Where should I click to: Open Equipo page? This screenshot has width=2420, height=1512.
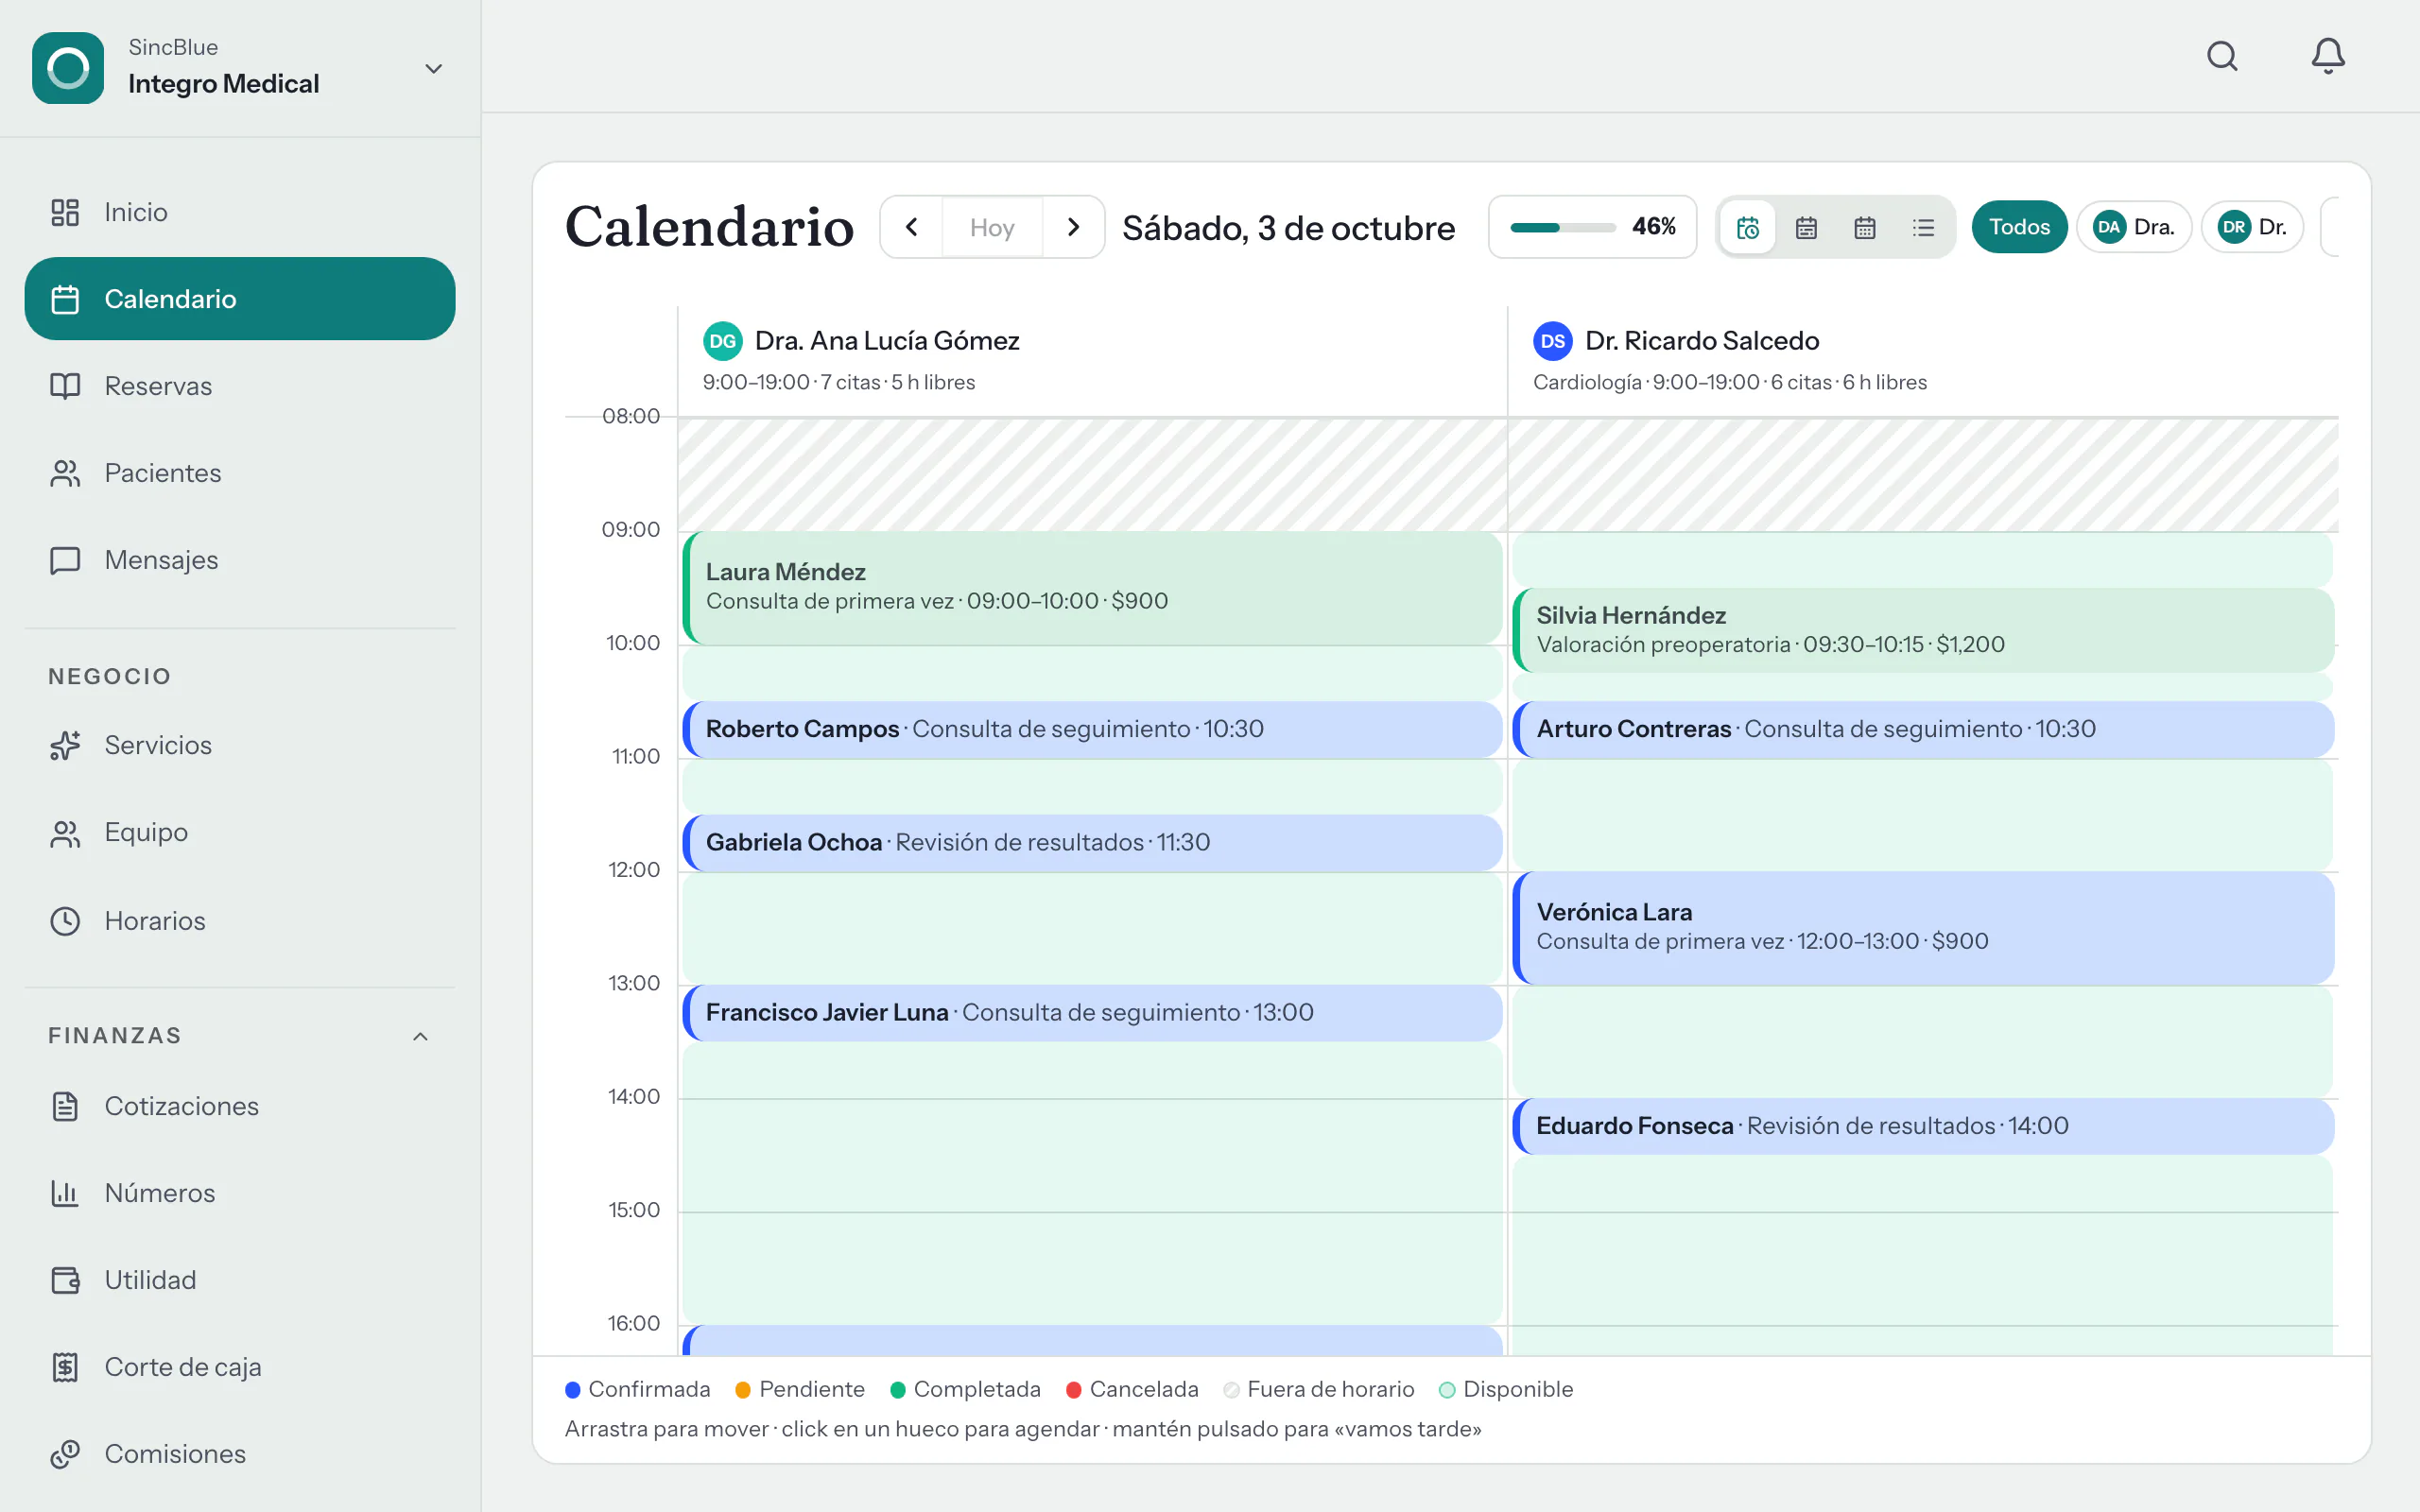[x=240, y=832]
